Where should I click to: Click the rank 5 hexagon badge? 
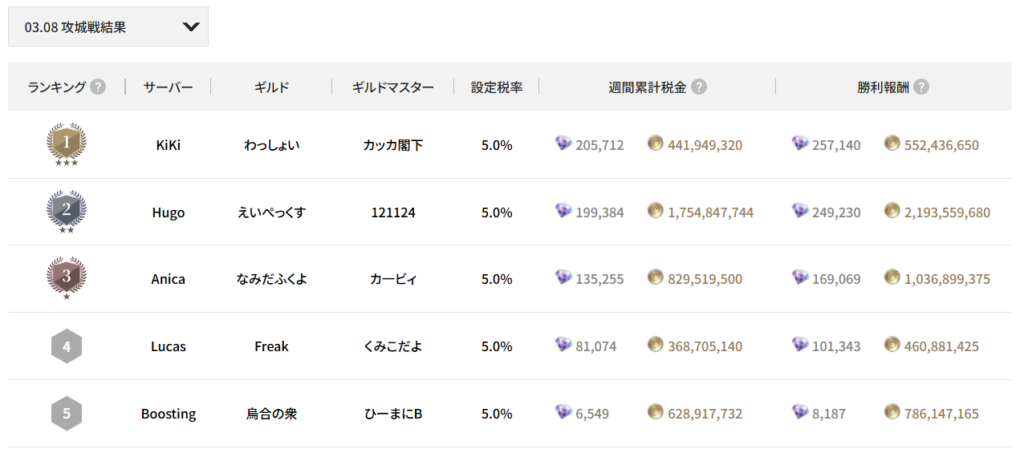(x=66, y=413)
